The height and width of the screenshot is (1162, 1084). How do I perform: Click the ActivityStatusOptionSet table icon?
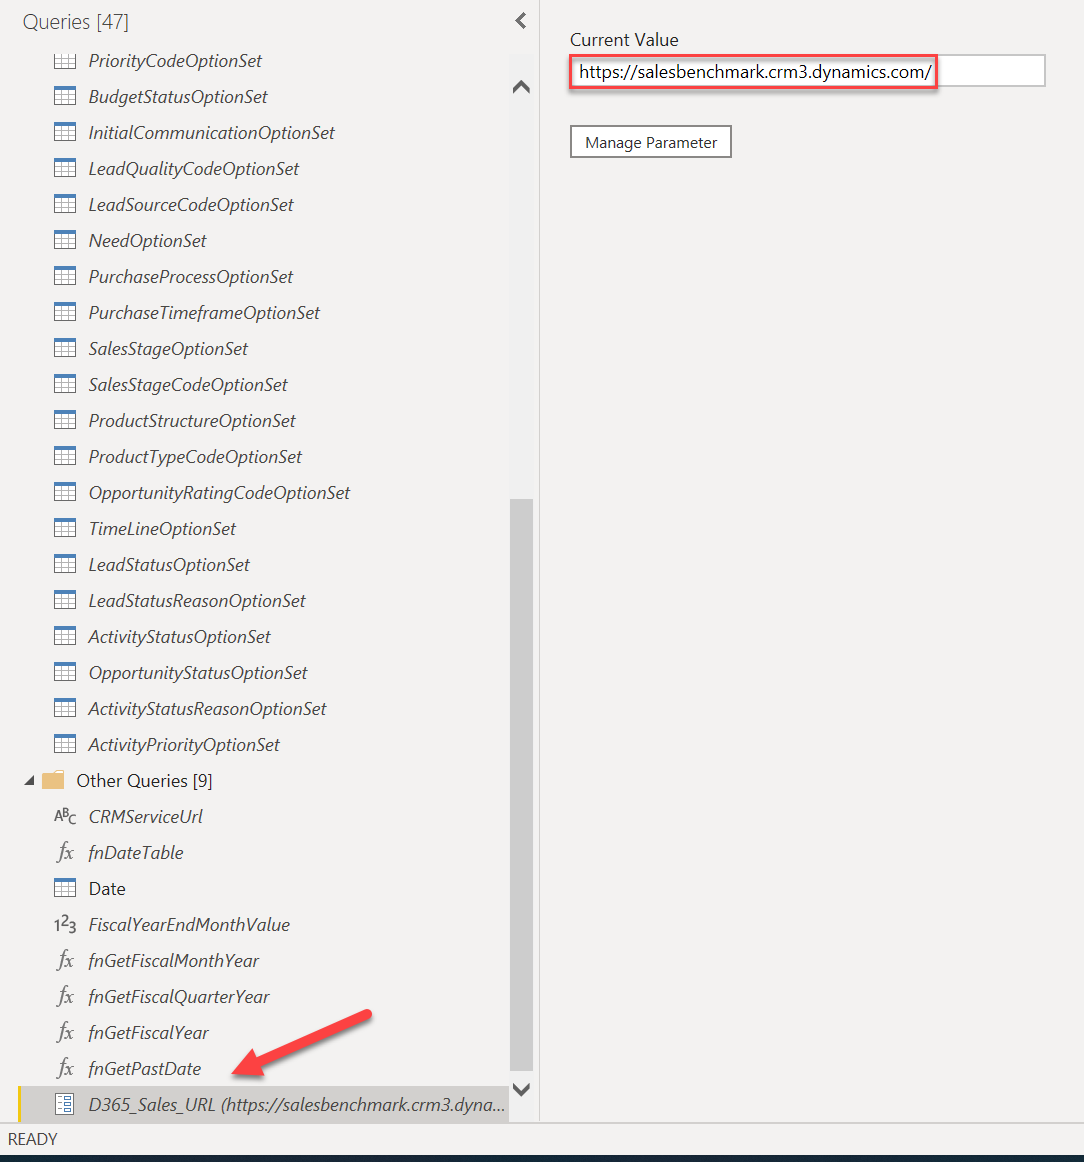tap(64, 637)
